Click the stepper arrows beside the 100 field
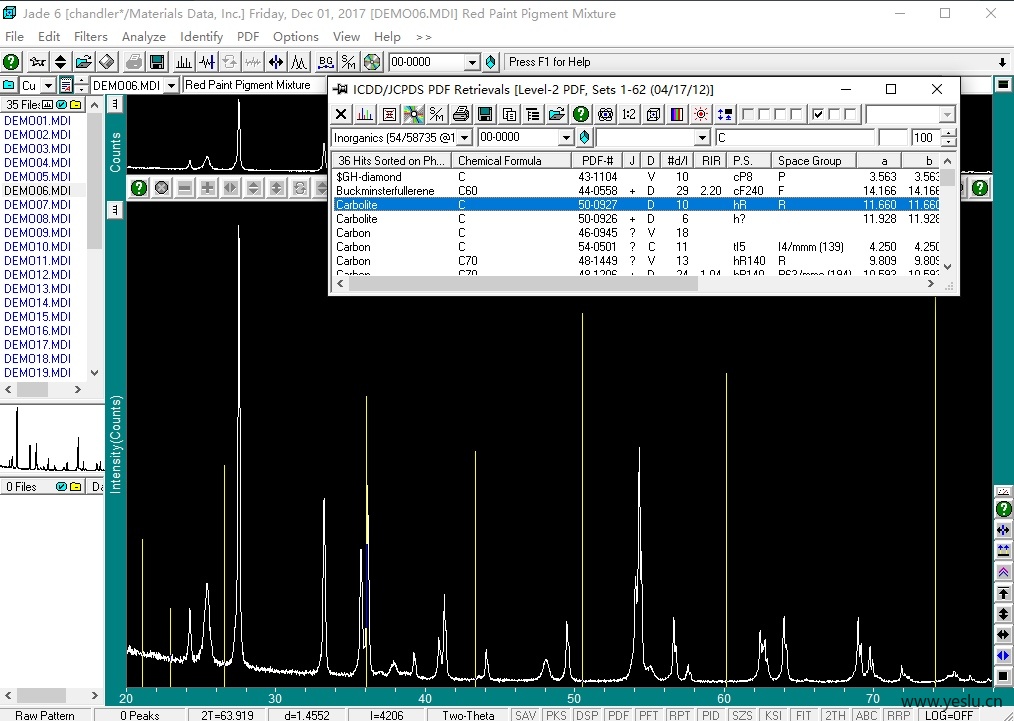 pos(948,138)
